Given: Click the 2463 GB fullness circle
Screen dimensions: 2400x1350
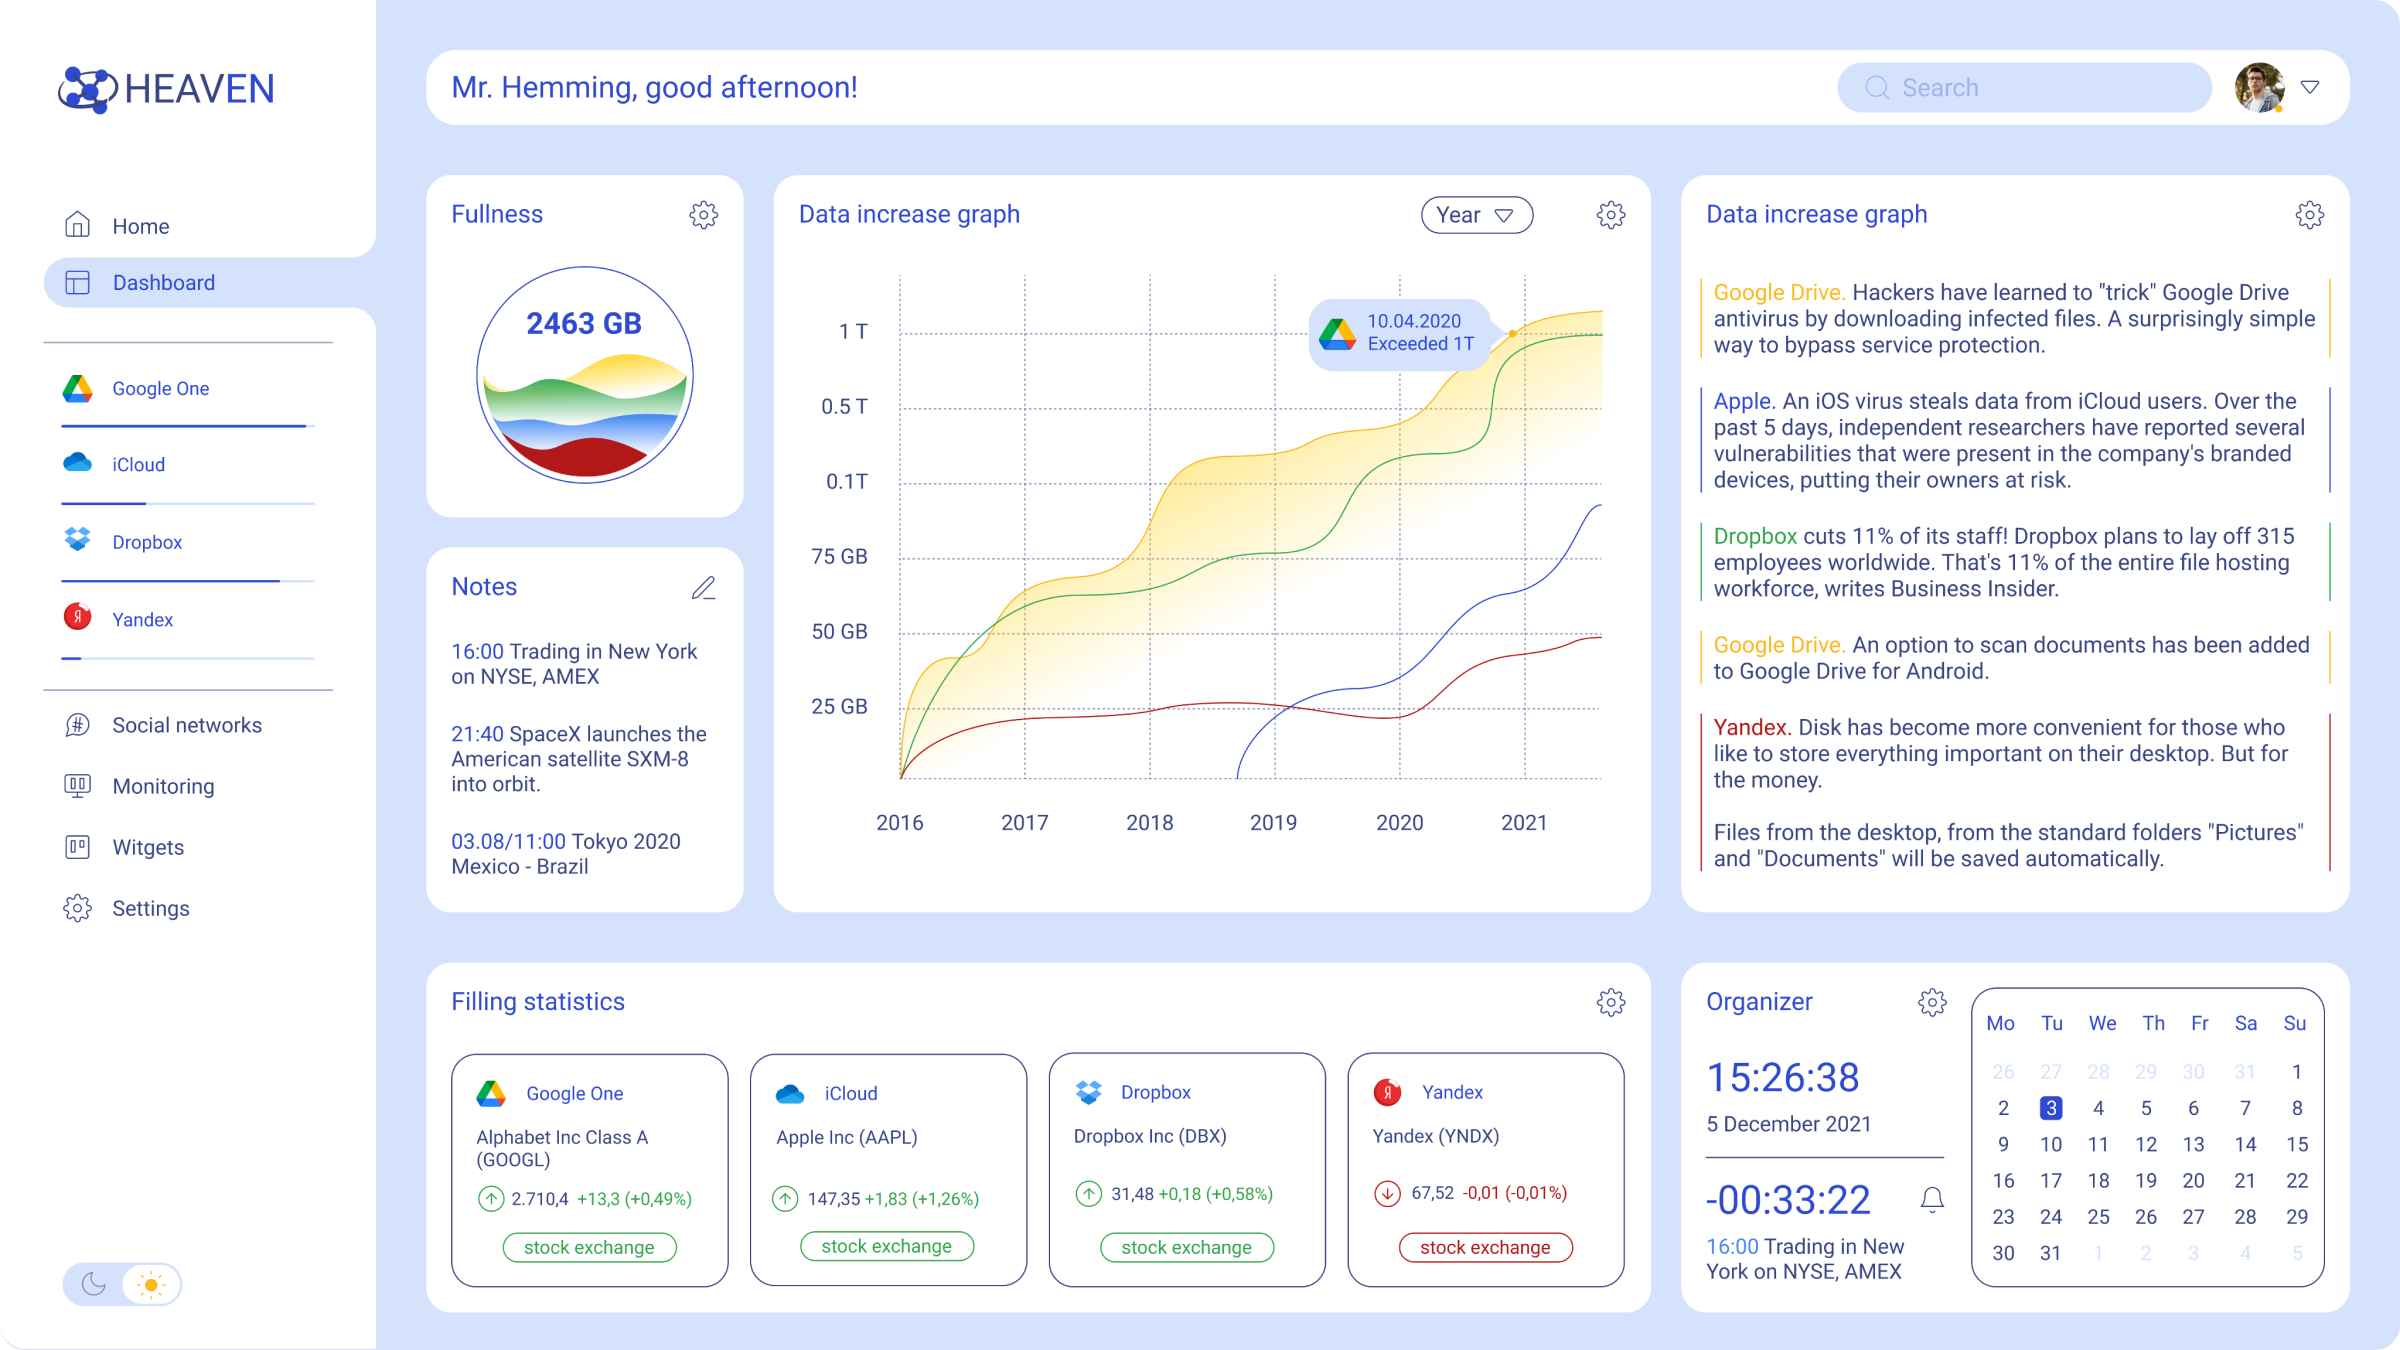Looking at the screenshot, I should point(585,375).
